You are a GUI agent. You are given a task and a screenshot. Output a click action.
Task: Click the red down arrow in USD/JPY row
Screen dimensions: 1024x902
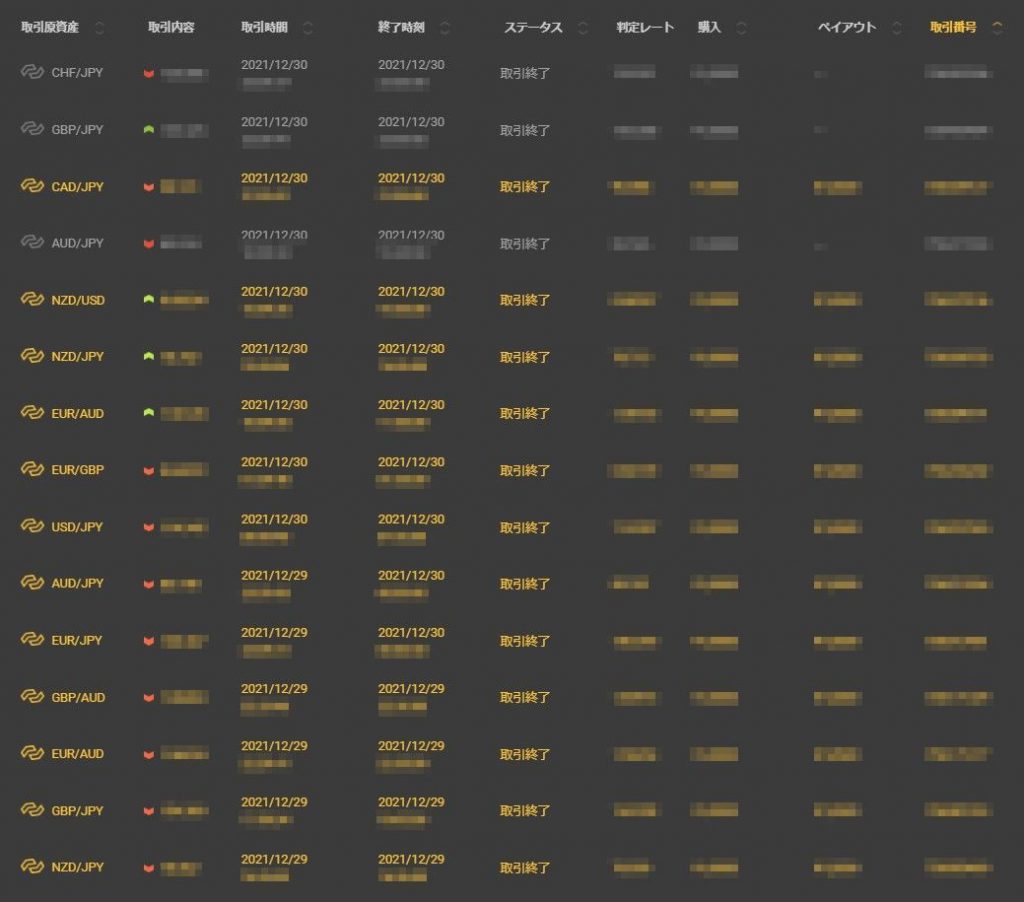point(149,528)
